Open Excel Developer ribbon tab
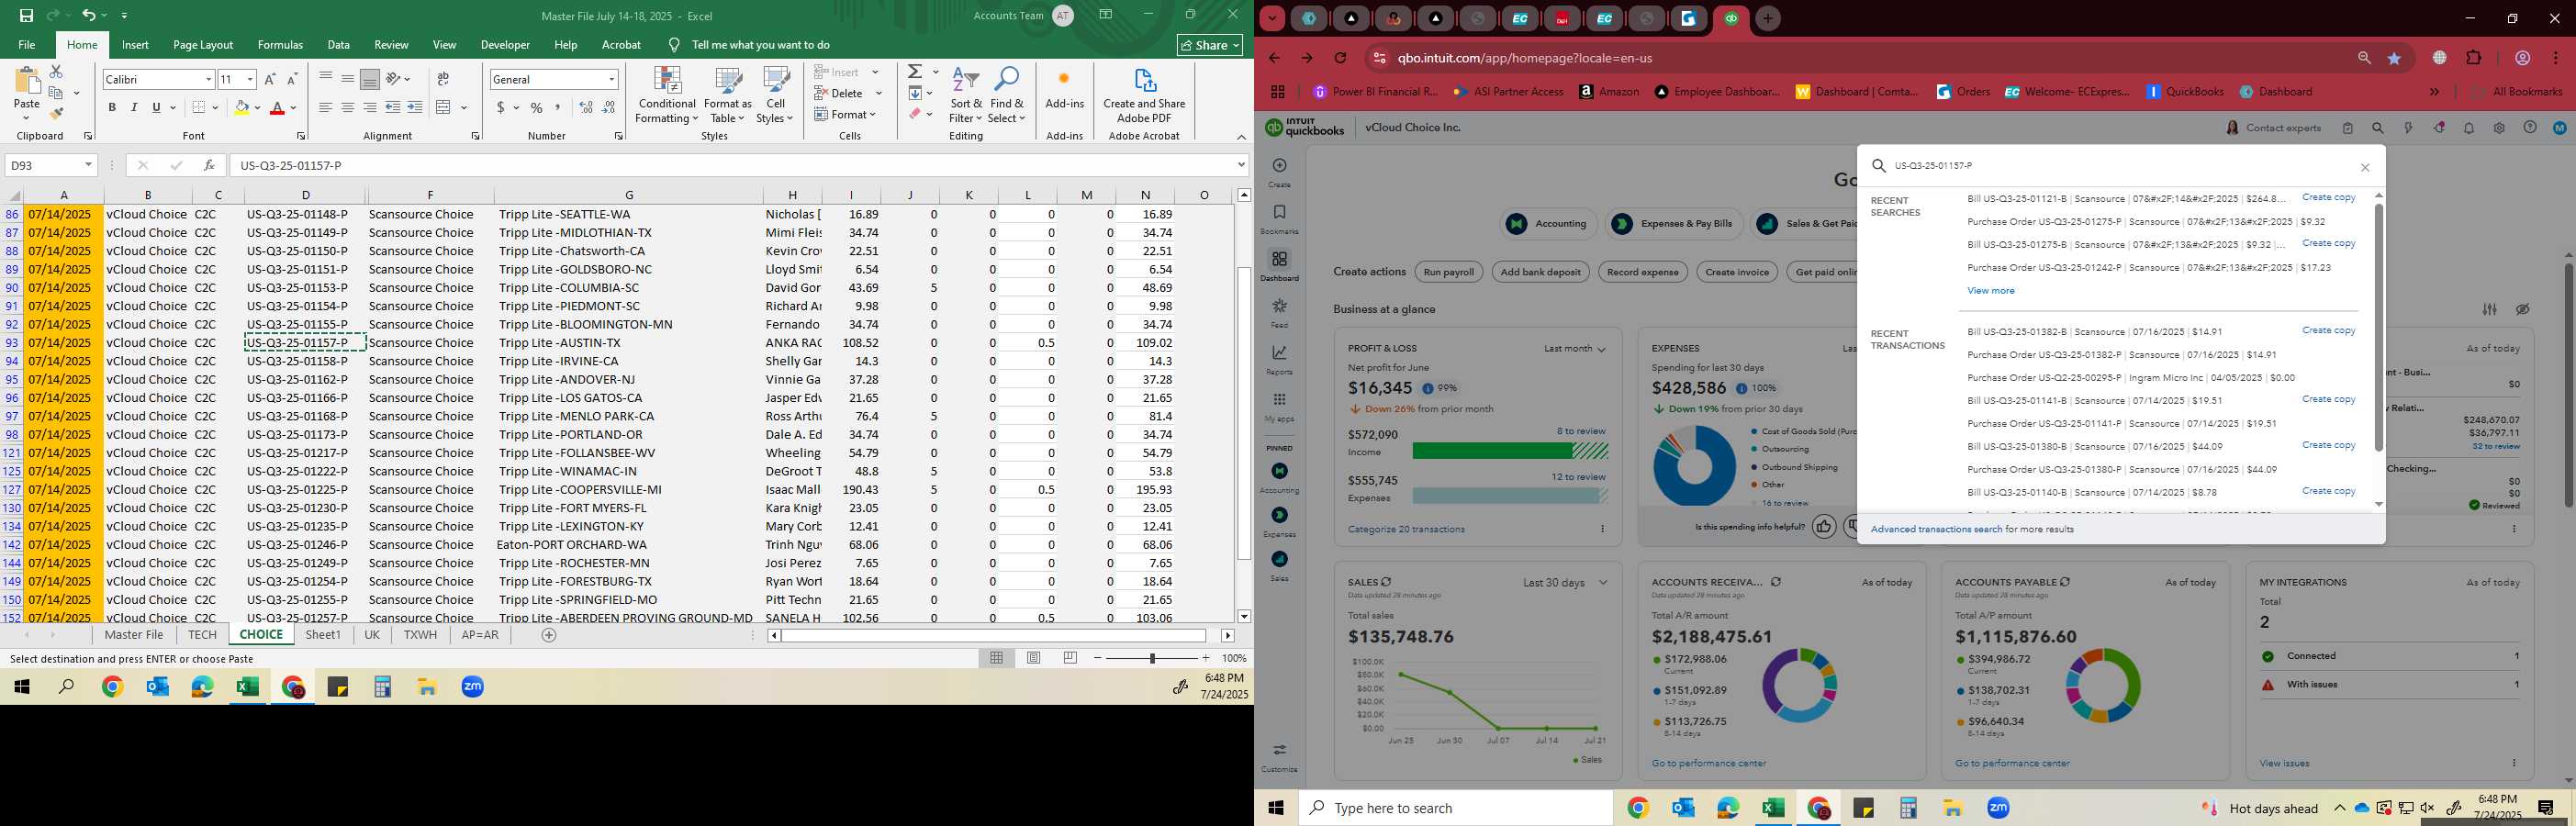This screenshot has height=826, width=2576. pos(505,45)
